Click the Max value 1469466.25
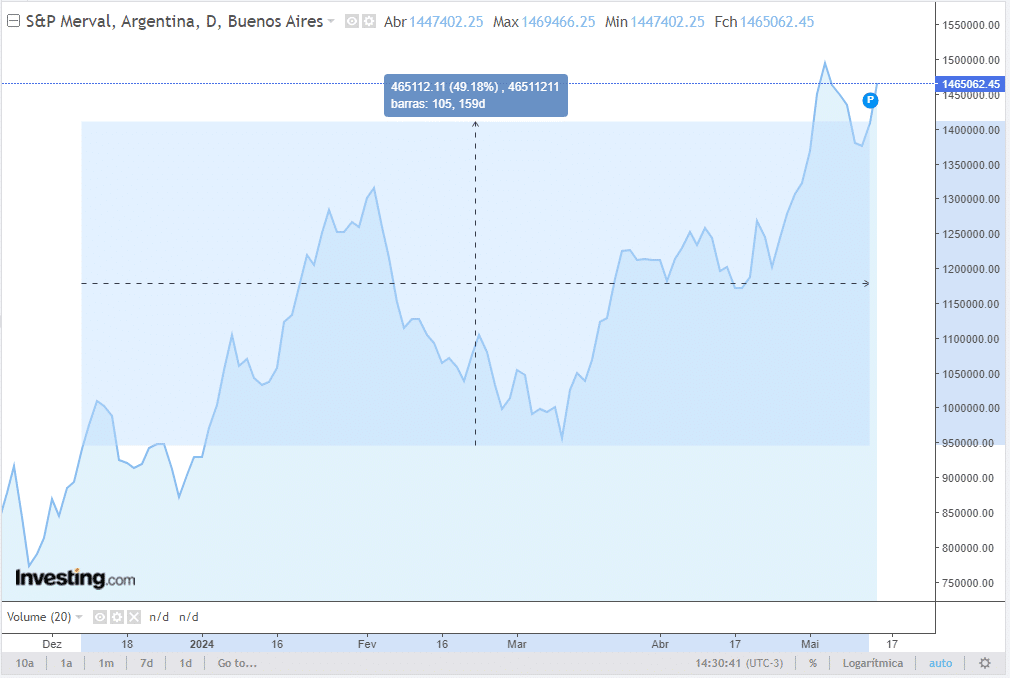 coord(558,22)
